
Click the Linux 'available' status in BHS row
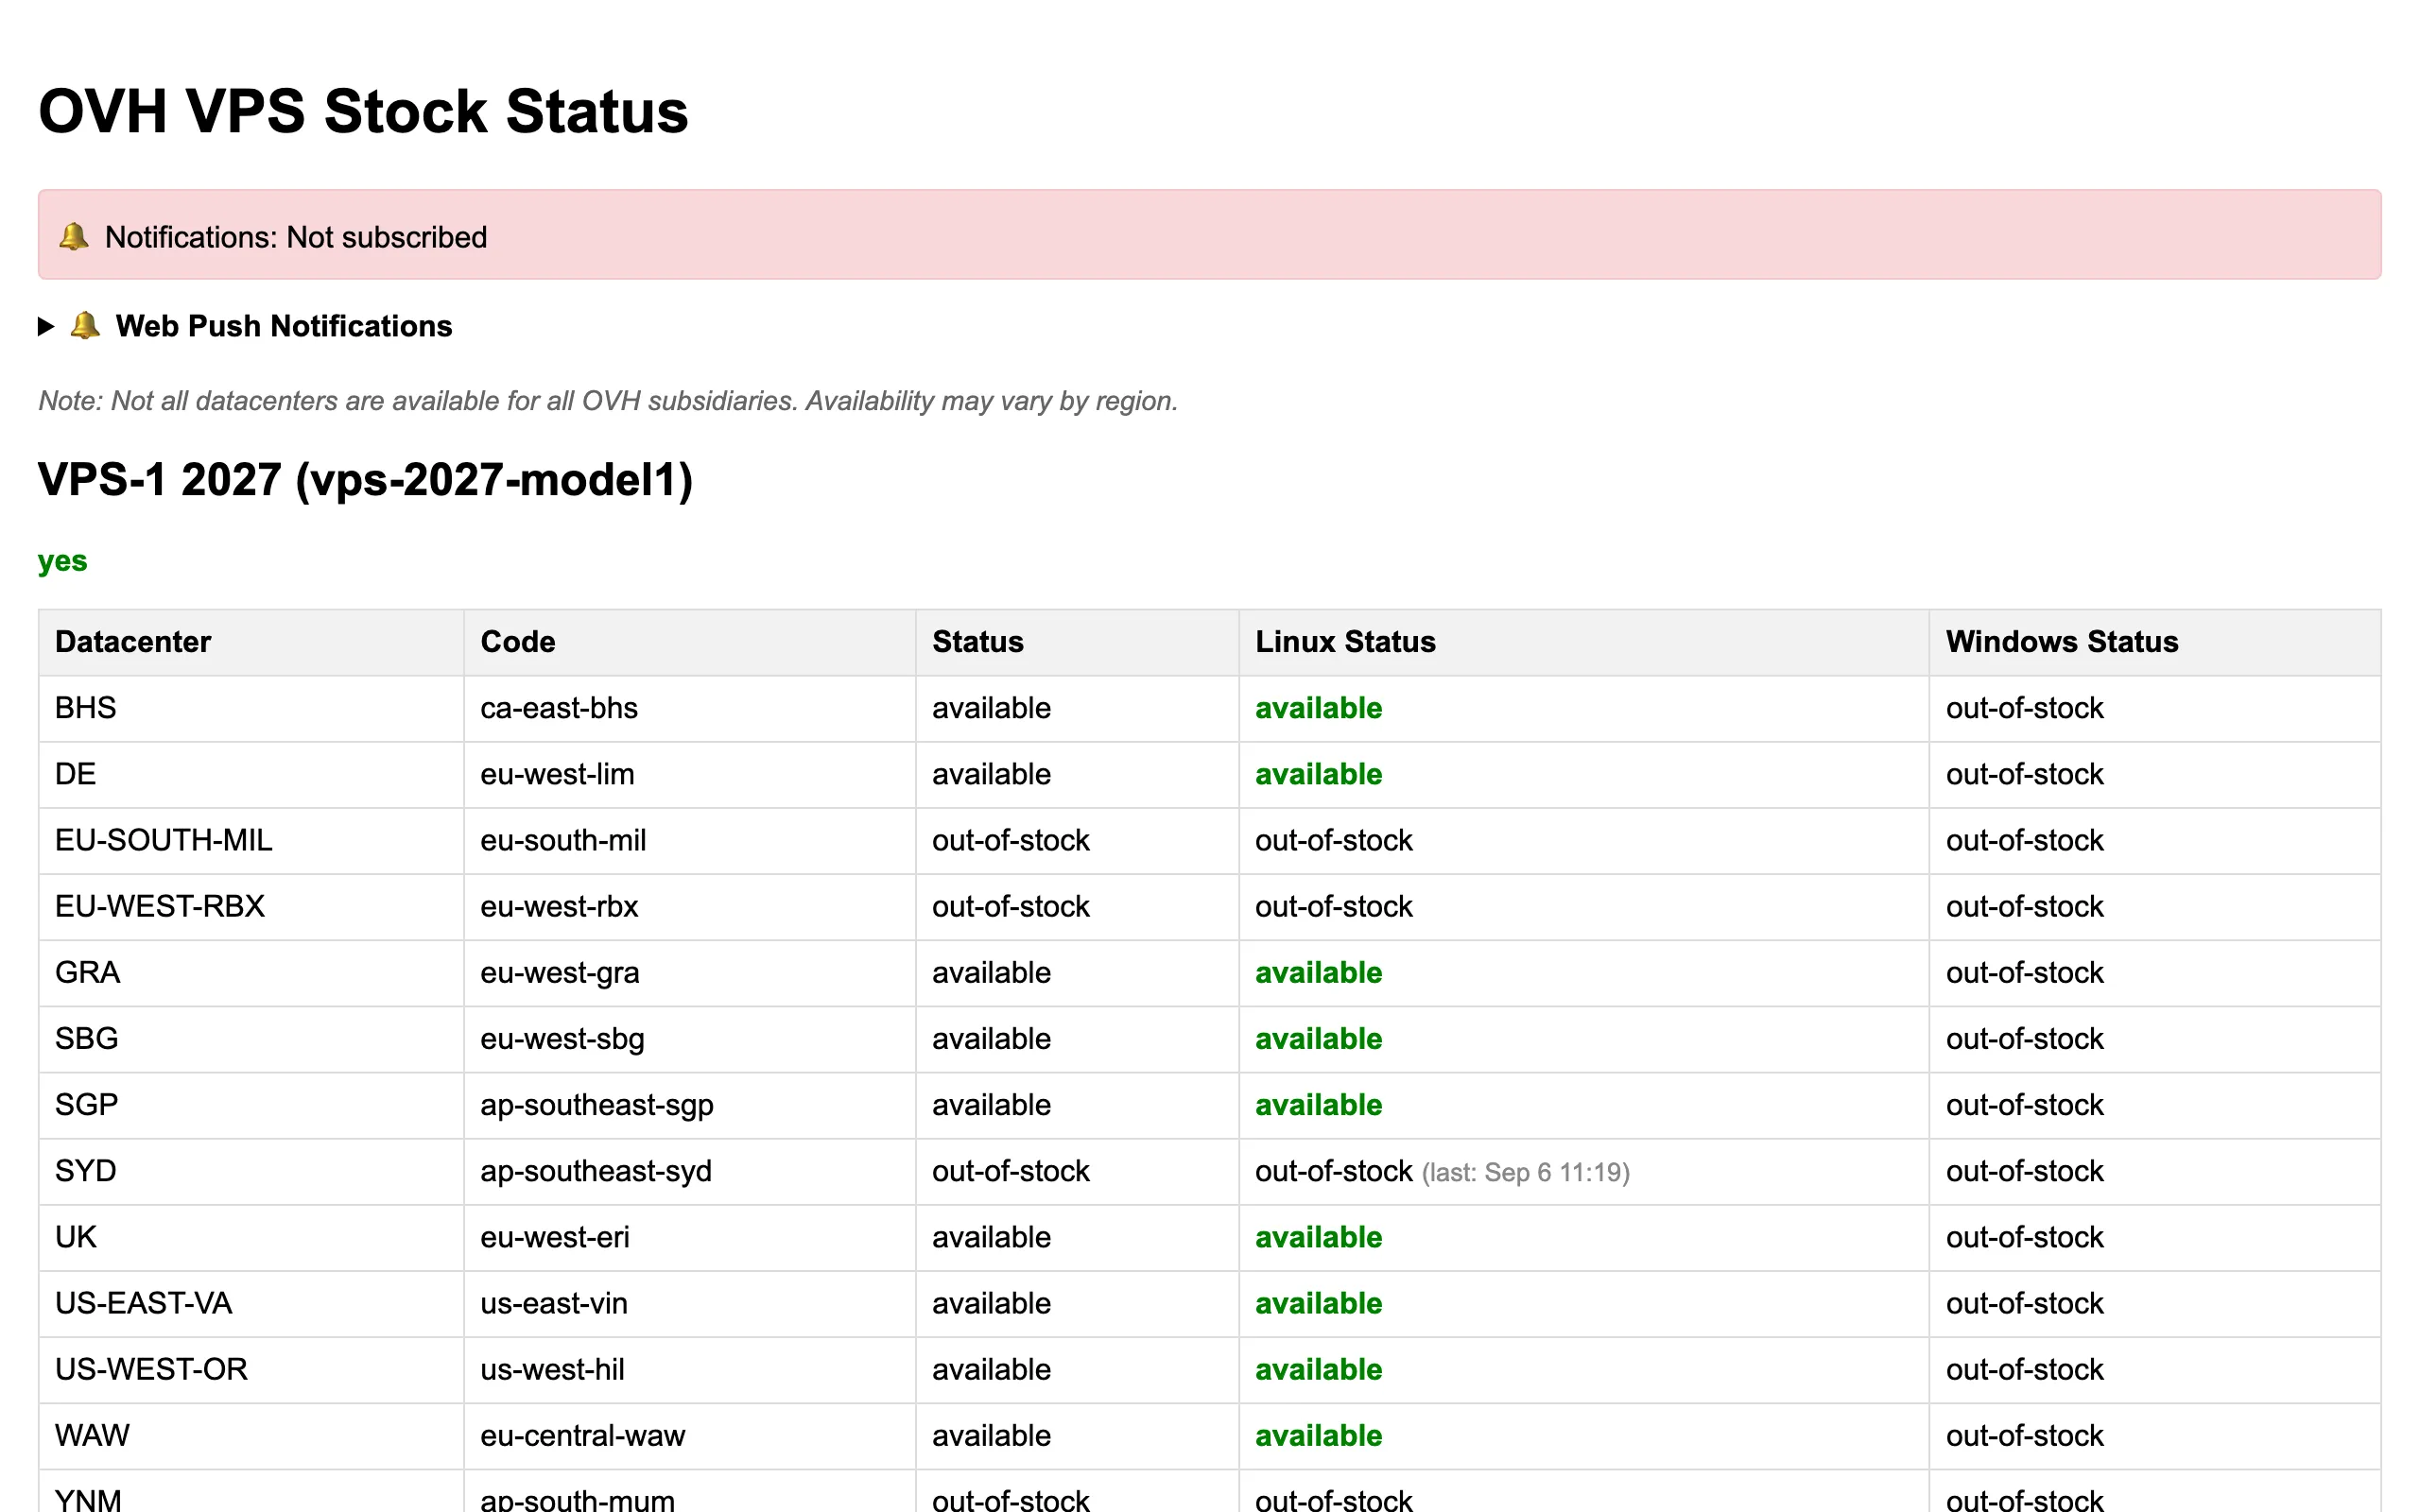coord(1318,708)
